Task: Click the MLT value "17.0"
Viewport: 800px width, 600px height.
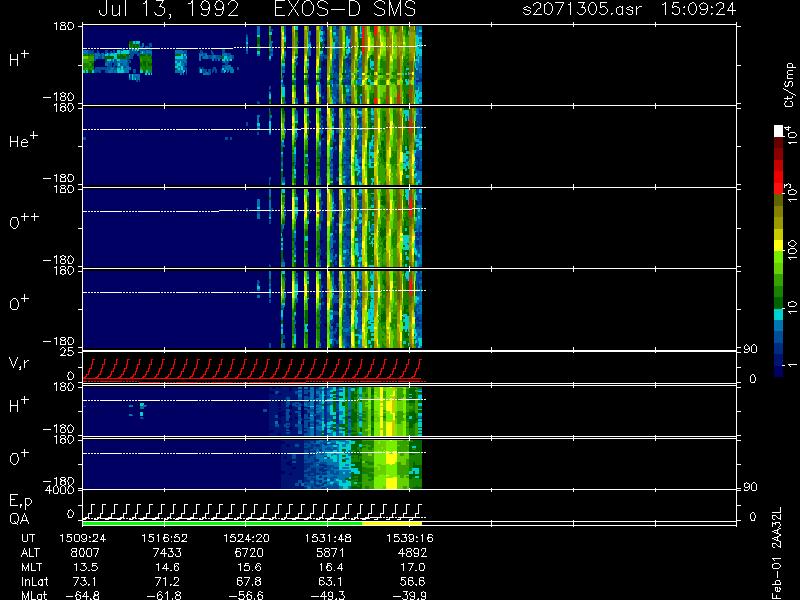Action: (x=413, y=567)
